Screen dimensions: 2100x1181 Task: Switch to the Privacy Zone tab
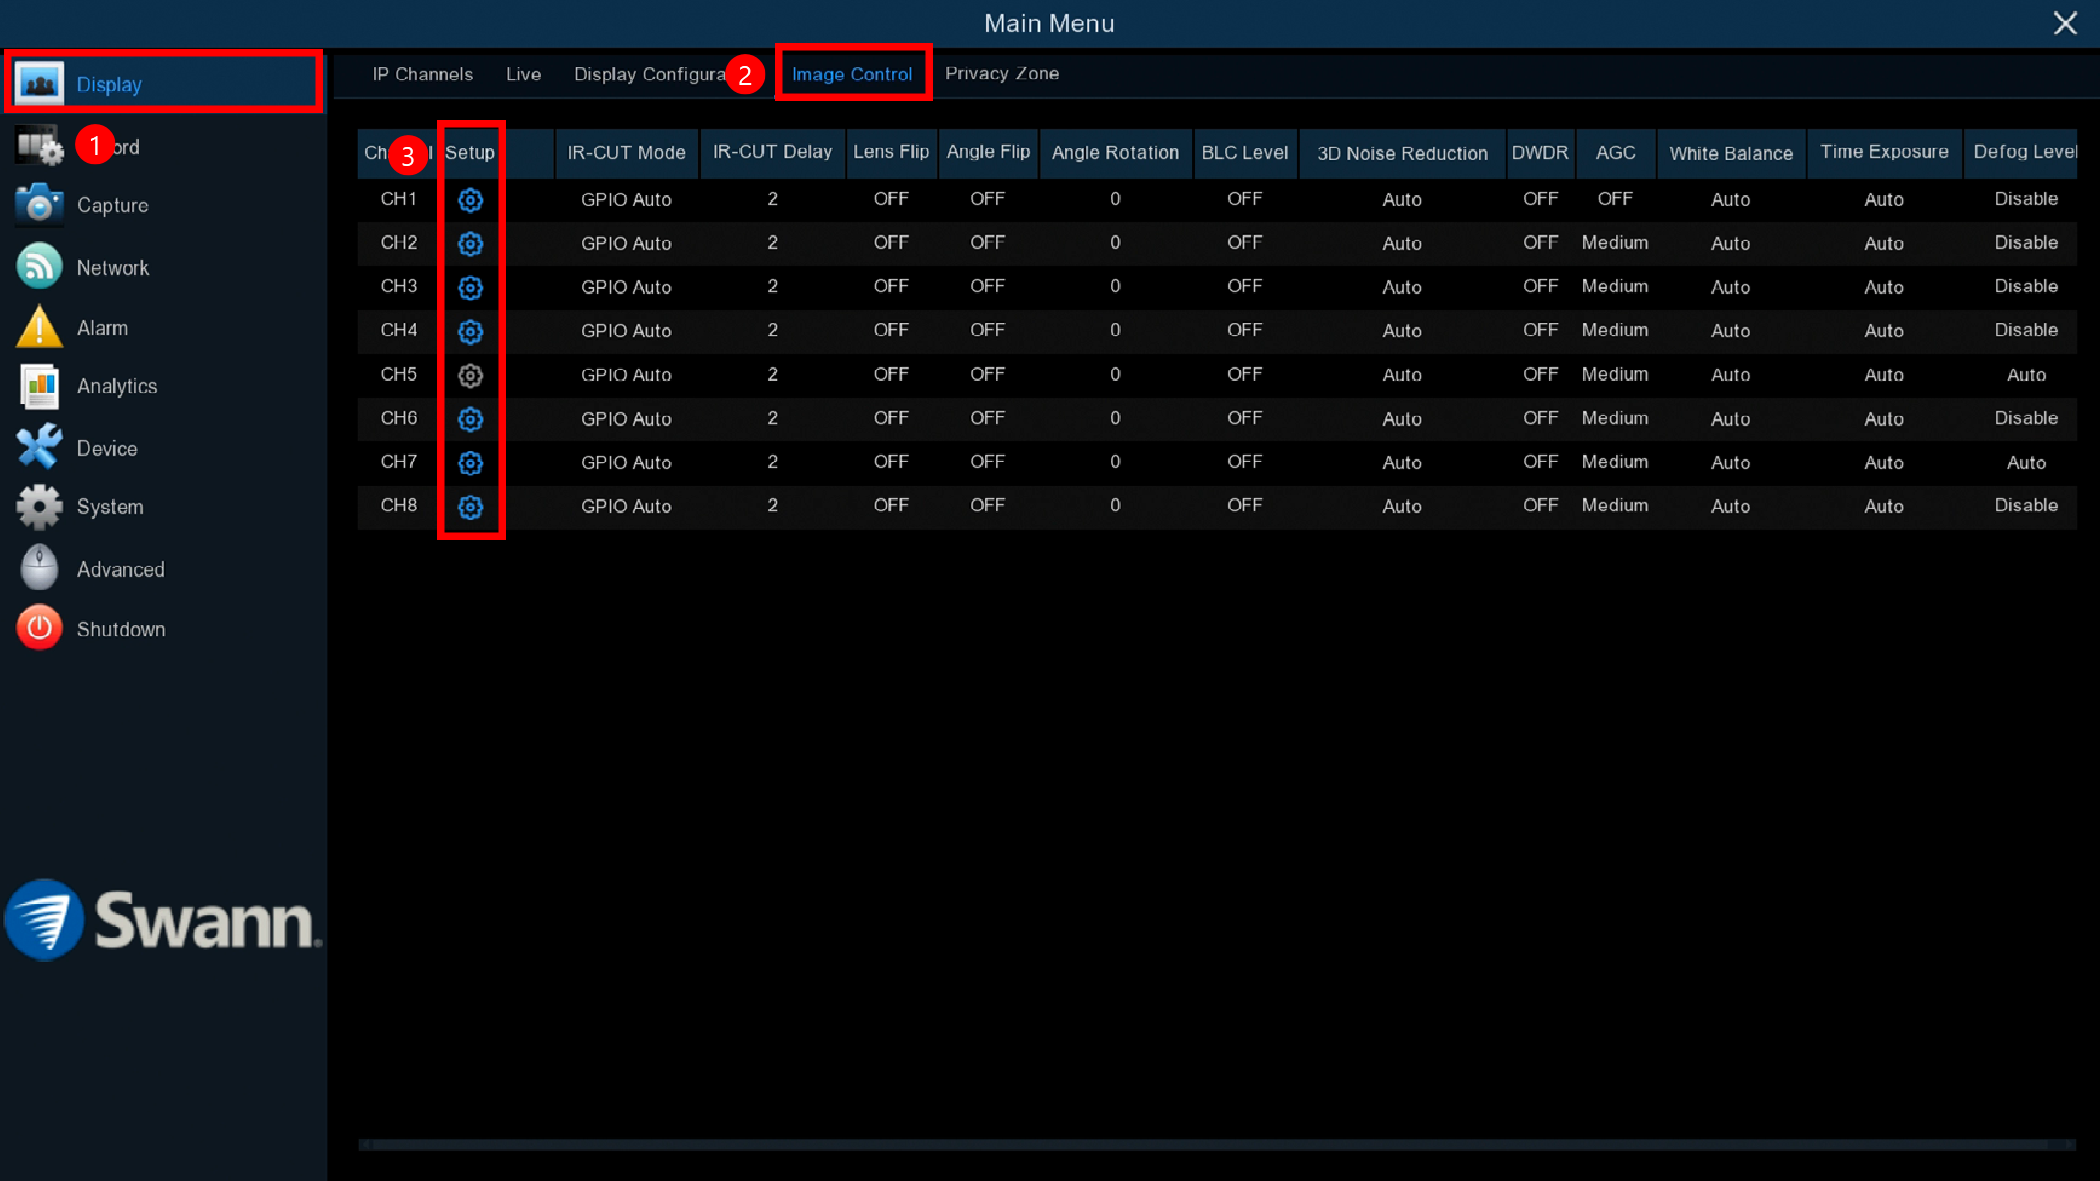click(1001, 74)
